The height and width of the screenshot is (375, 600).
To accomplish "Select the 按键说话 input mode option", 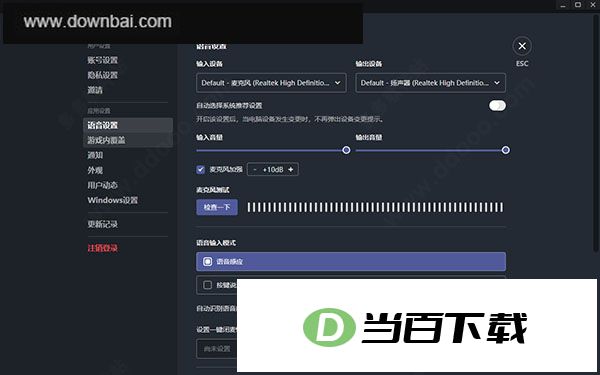I will coord(217,285).
